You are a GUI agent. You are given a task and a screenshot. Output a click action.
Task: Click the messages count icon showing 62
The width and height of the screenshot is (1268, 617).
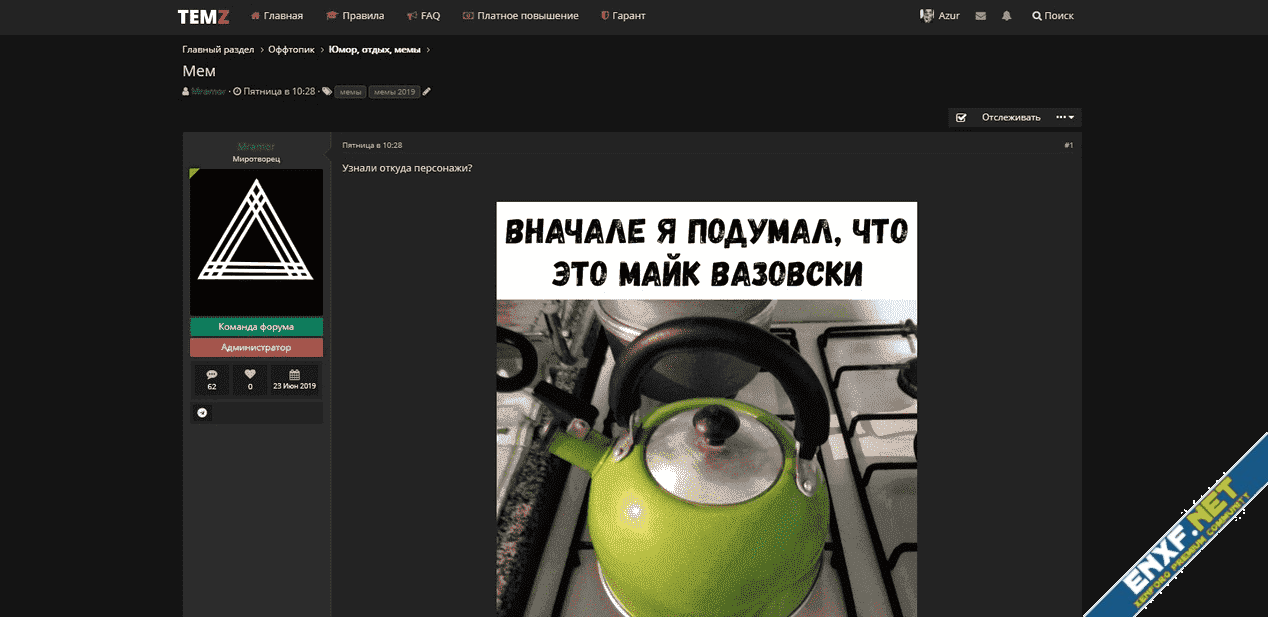[212, 379]
